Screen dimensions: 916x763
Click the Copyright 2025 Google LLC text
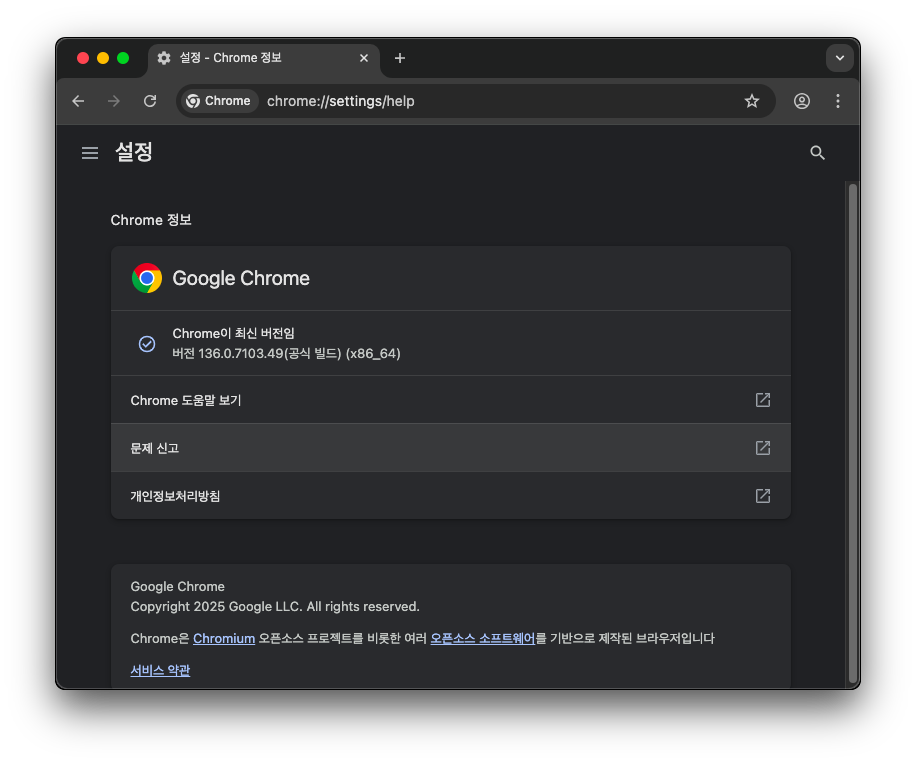click(275, 606)
